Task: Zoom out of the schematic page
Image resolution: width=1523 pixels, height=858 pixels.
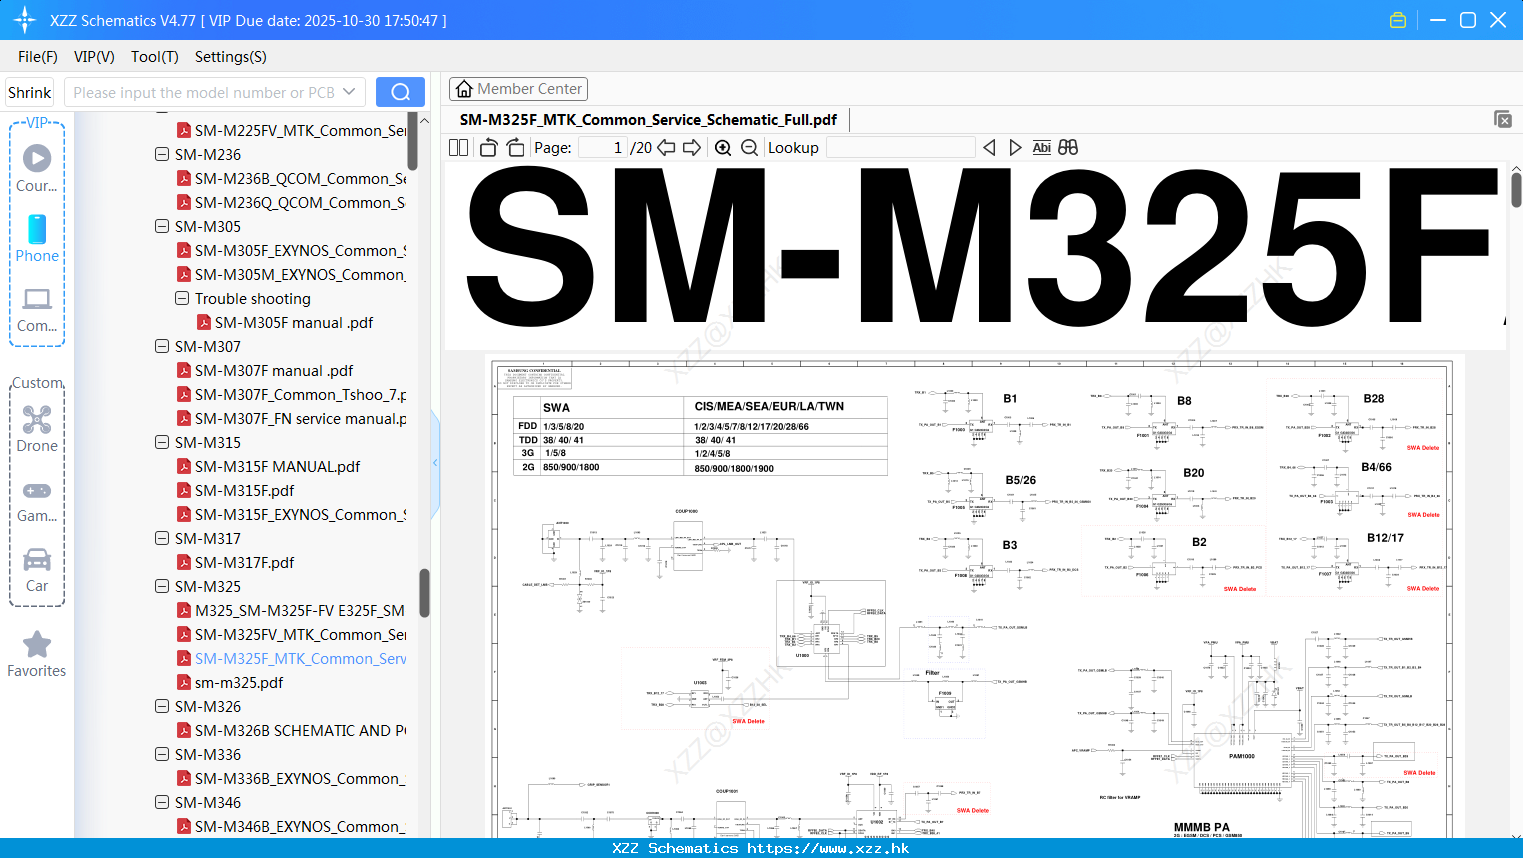Action: pos(748,147)
